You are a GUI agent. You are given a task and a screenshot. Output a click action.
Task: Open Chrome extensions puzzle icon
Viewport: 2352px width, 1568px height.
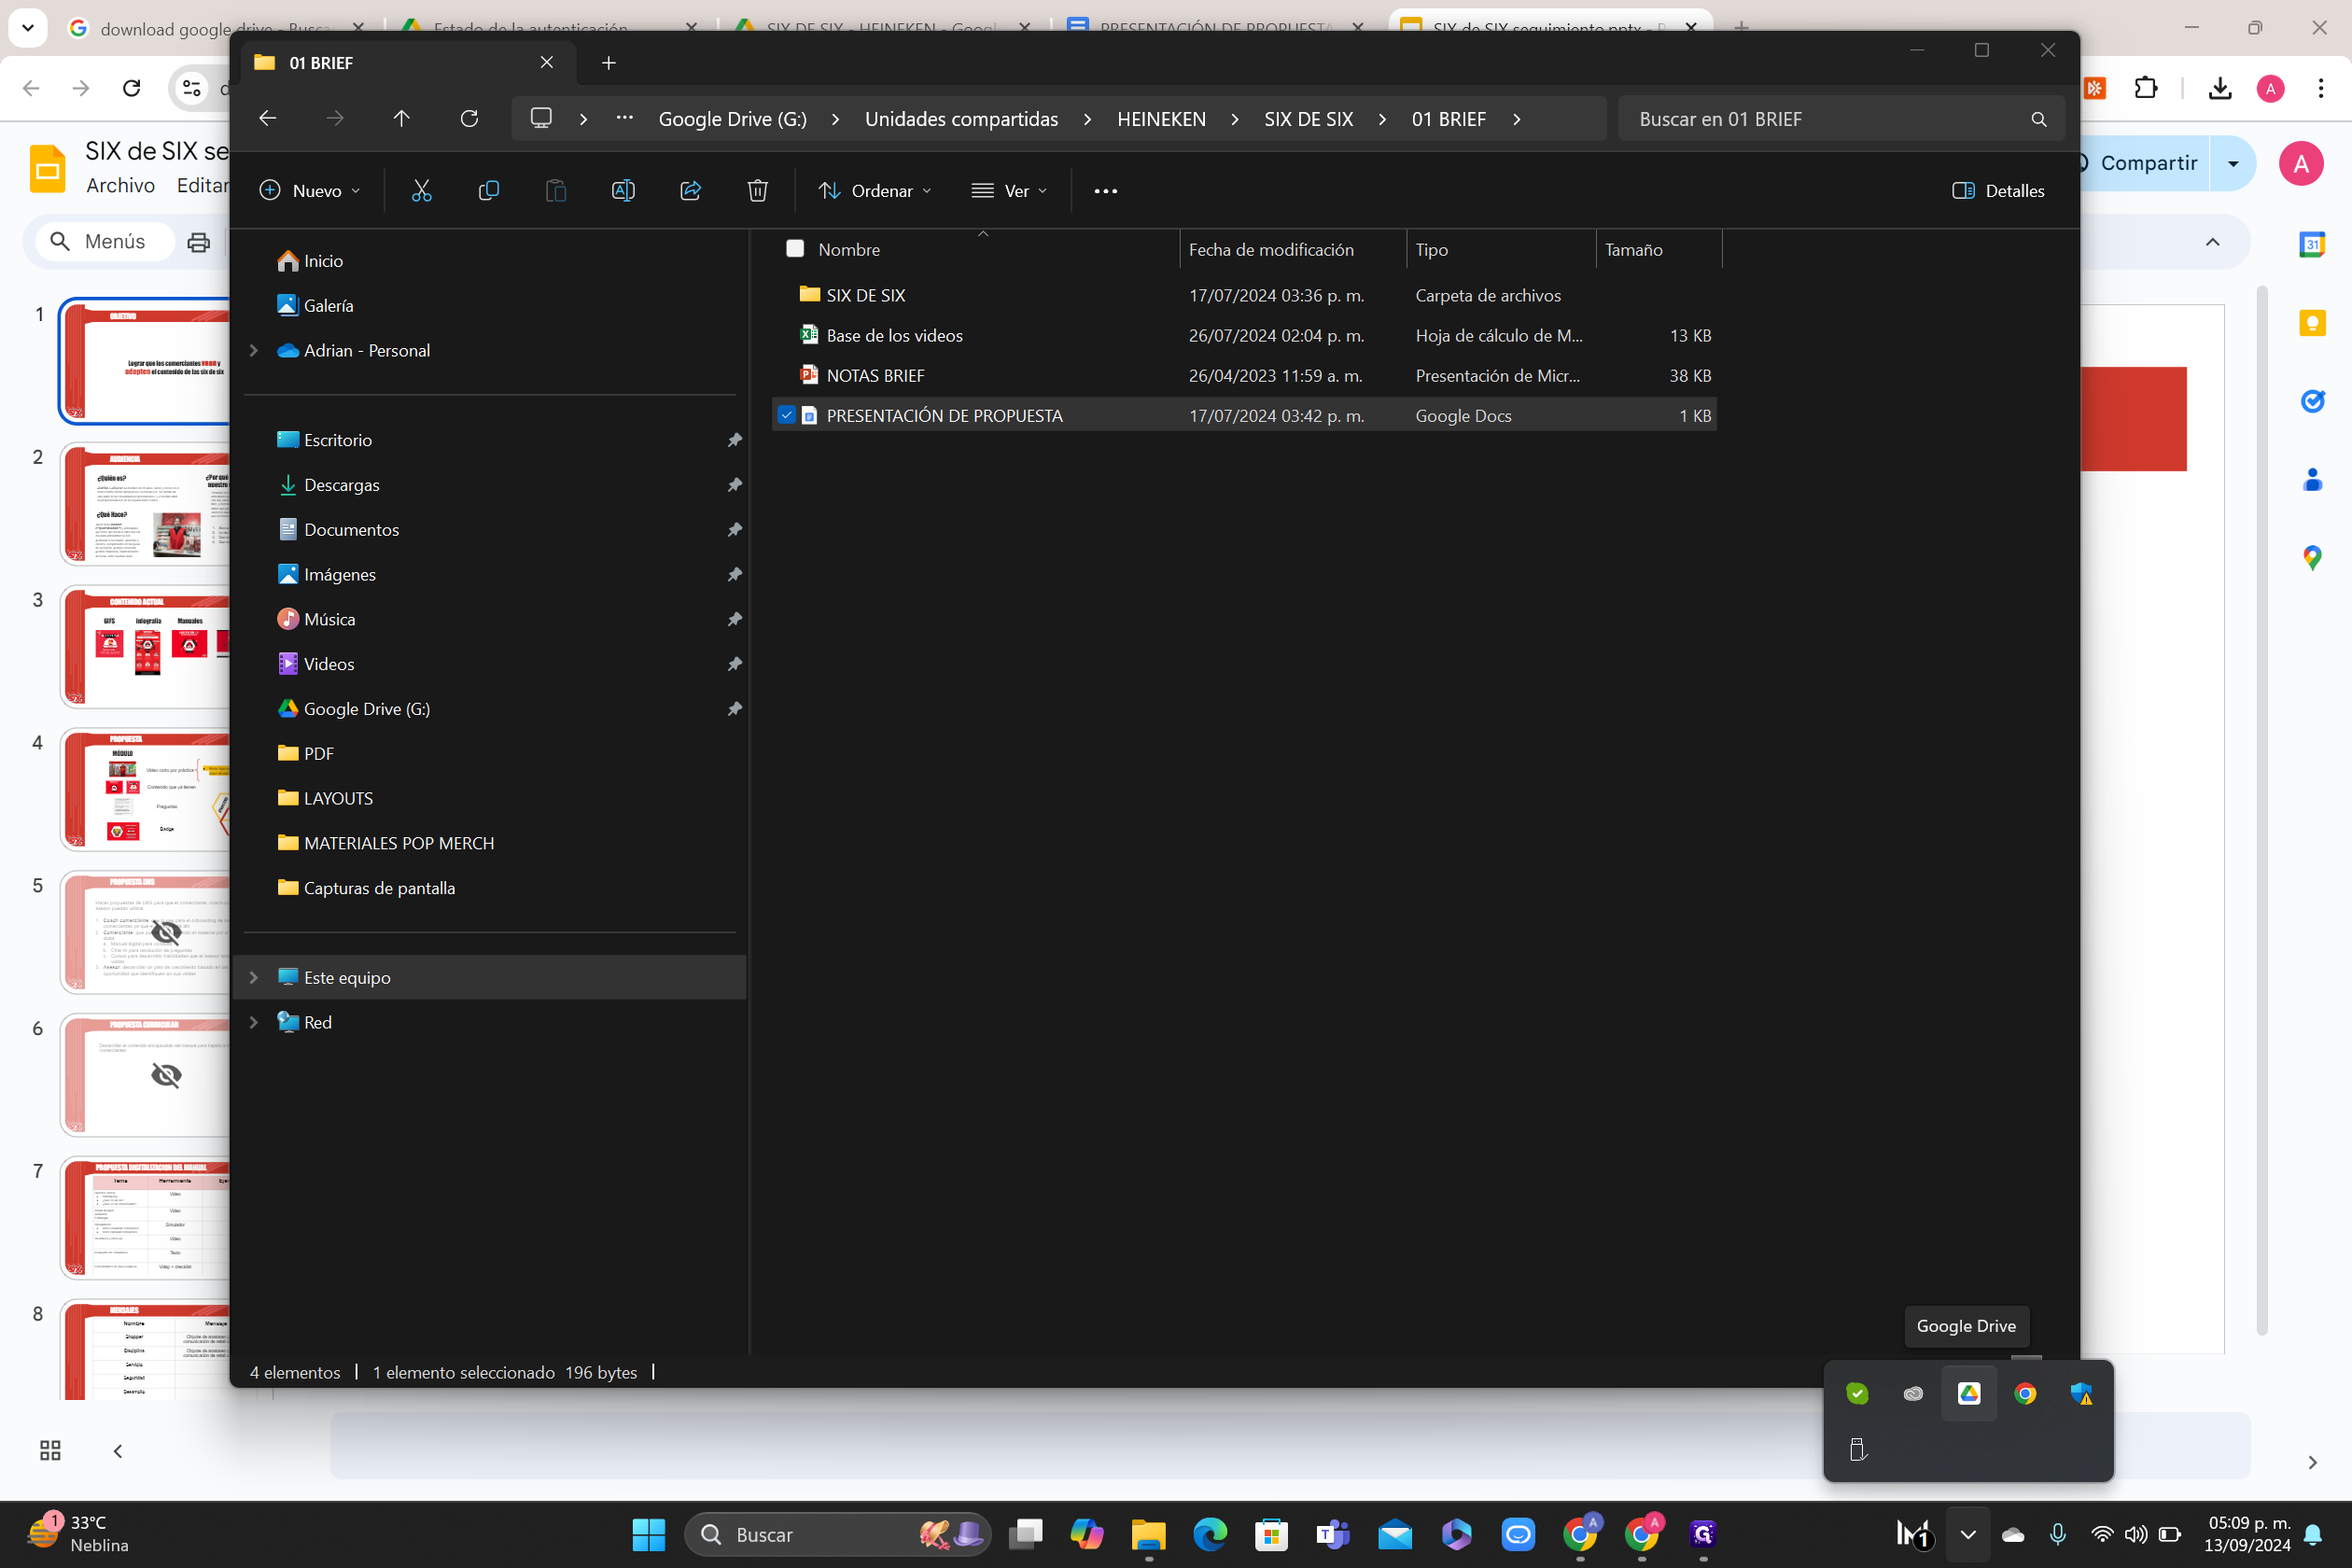click(x=2145, y=88)
